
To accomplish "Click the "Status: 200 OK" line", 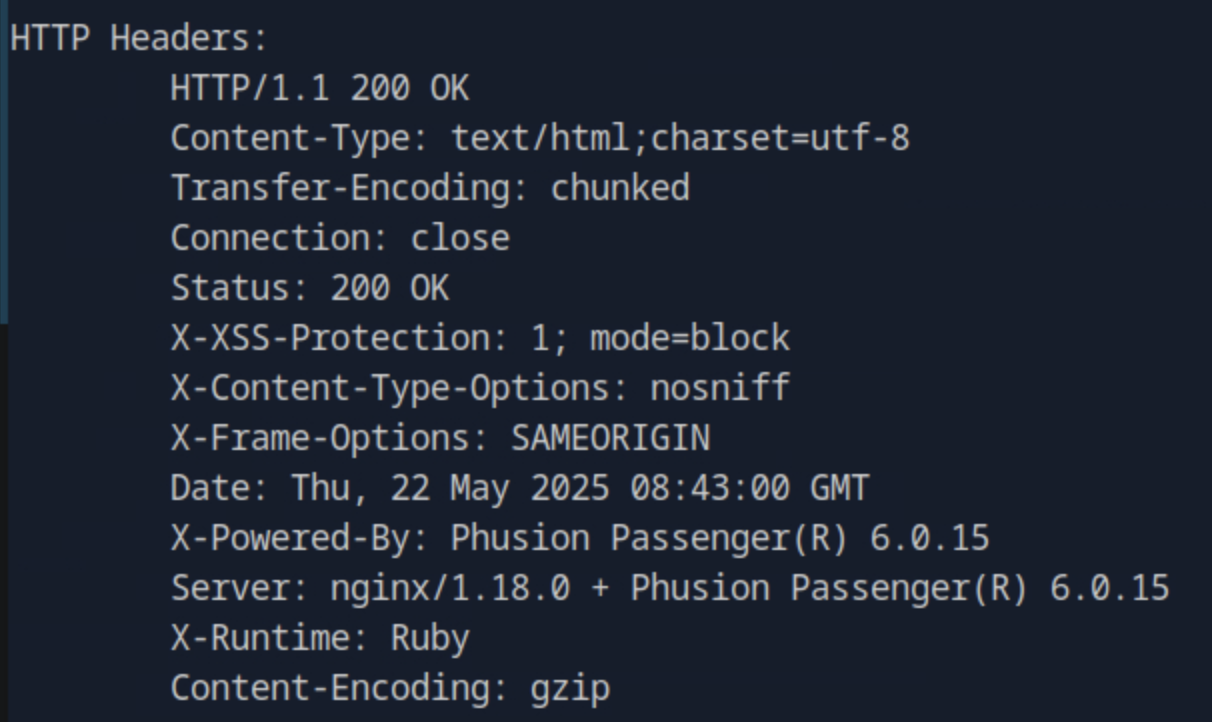I will [x=310, y=288].
